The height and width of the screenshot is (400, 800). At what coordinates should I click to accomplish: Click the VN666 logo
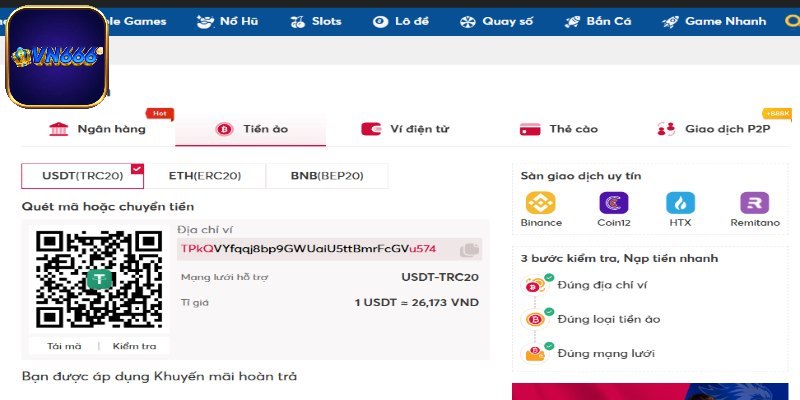(x=57, y=57)
